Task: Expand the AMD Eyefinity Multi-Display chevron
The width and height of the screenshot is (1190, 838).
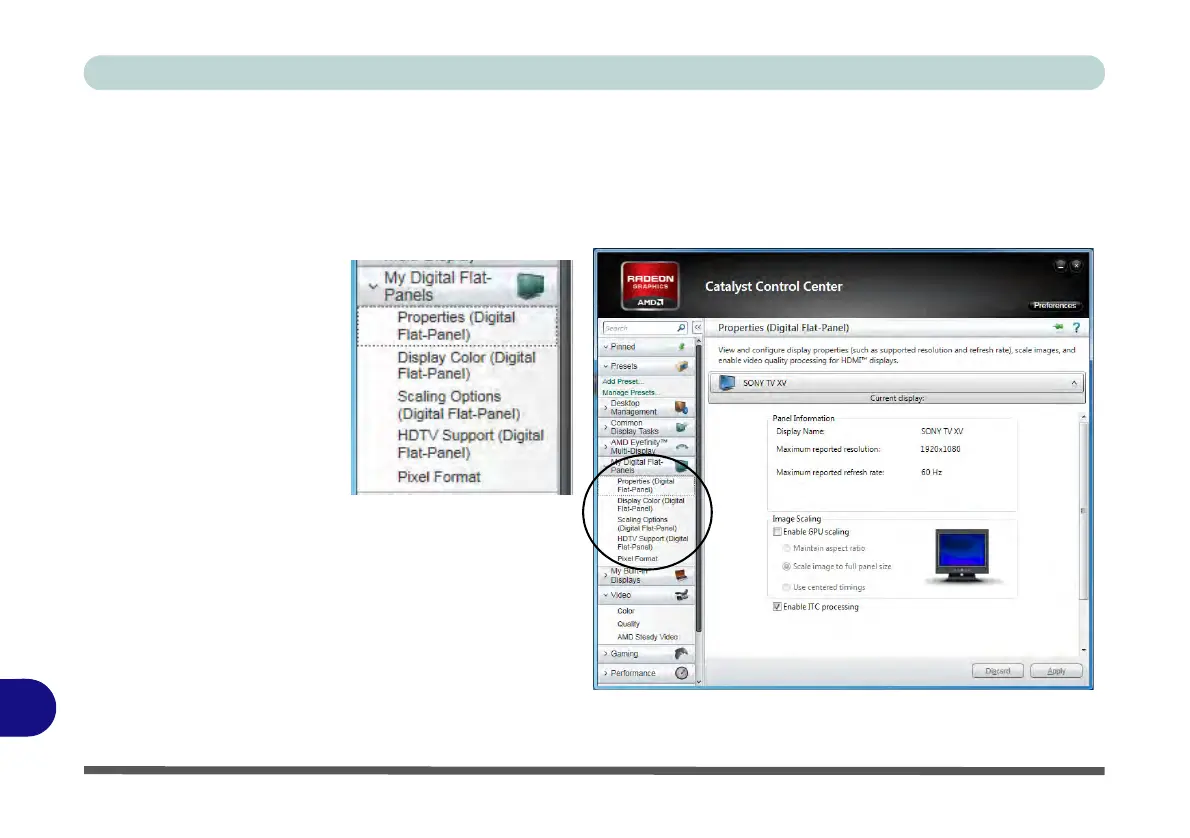Action: click(x=606, y=447)
